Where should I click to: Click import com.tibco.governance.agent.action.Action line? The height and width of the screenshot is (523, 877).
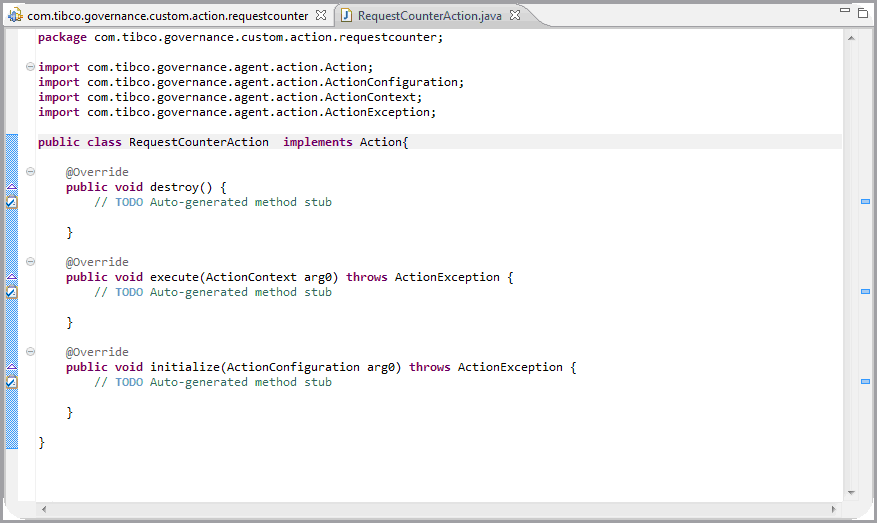(206, 67)
